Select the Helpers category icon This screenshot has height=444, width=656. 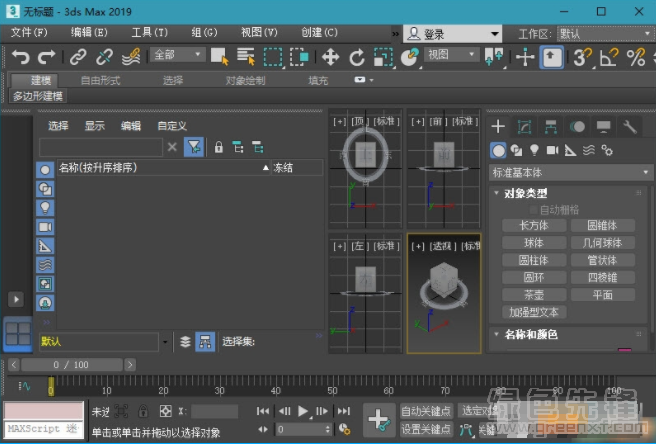(570, 150)
